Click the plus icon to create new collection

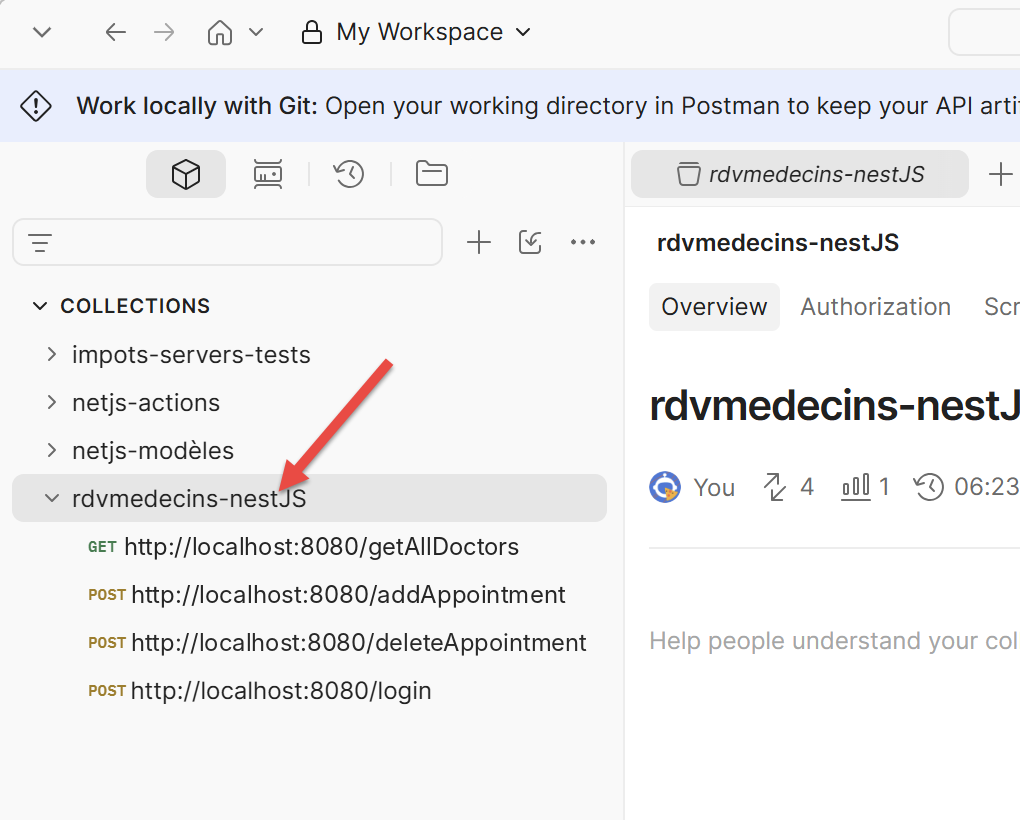pos(479,243)
